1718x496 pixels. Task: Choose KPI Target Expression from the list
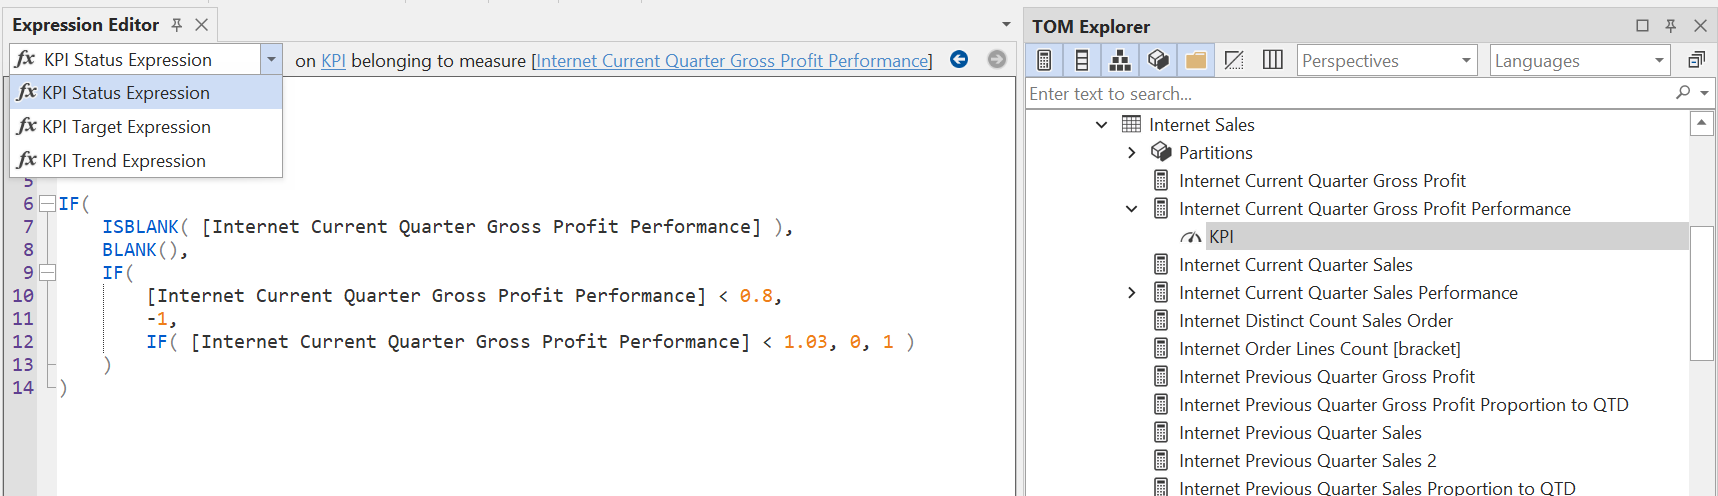[x=126, y=127]
